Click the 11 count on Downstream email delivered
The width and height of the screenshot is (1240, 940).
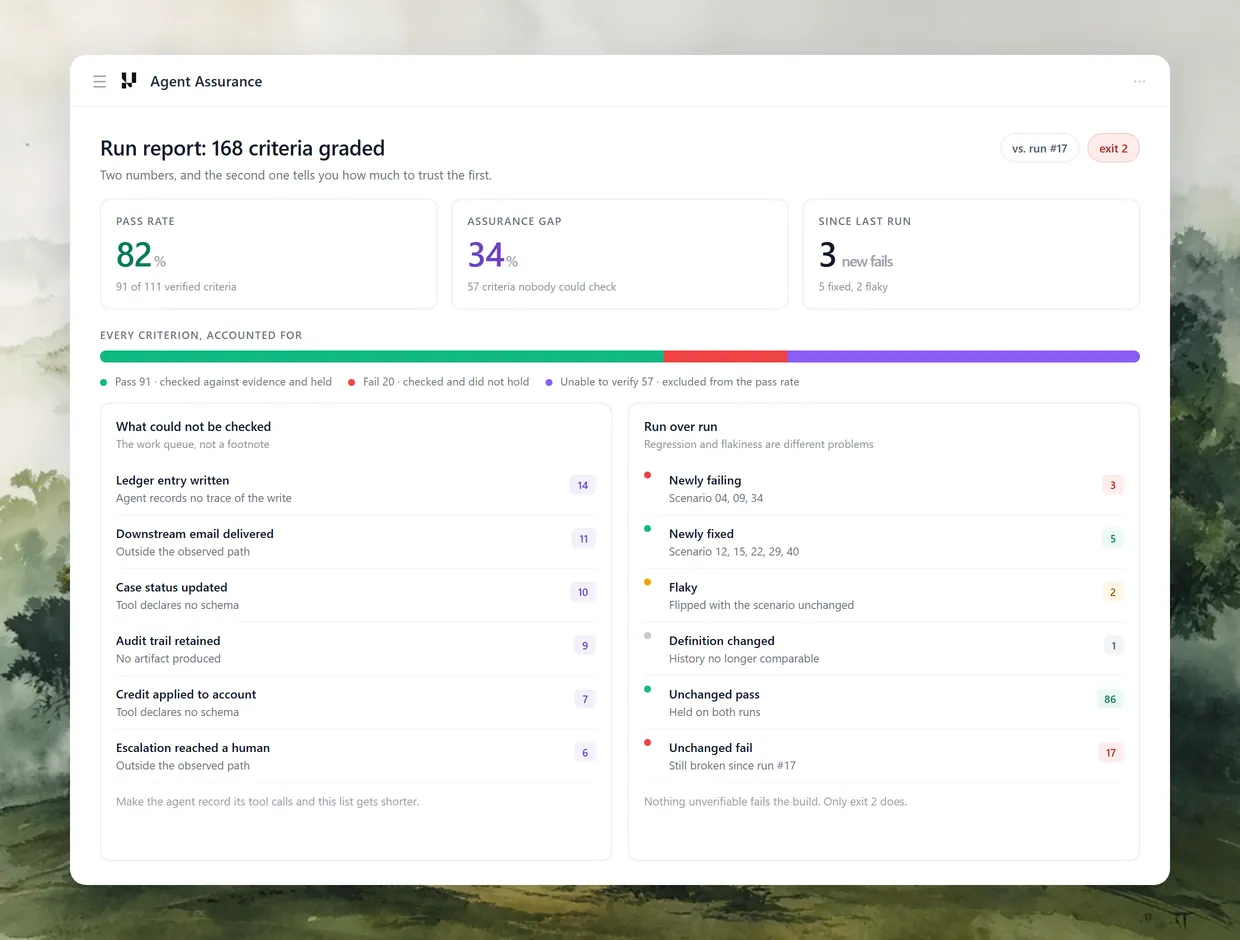(x=583, y=539)
